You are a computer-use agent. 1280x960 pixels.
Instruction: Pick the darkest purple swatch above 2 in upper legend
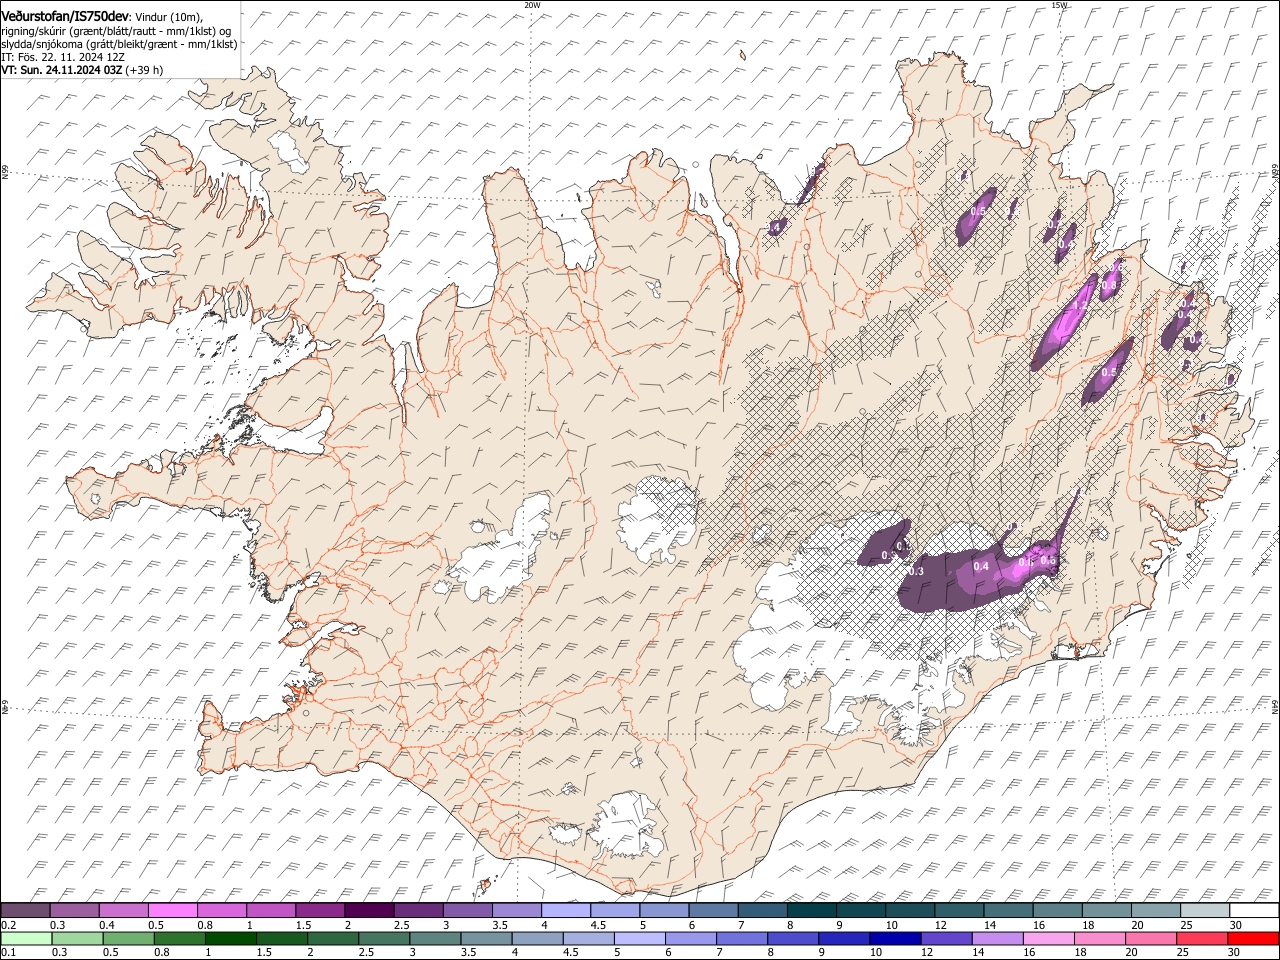pos(369,911)
